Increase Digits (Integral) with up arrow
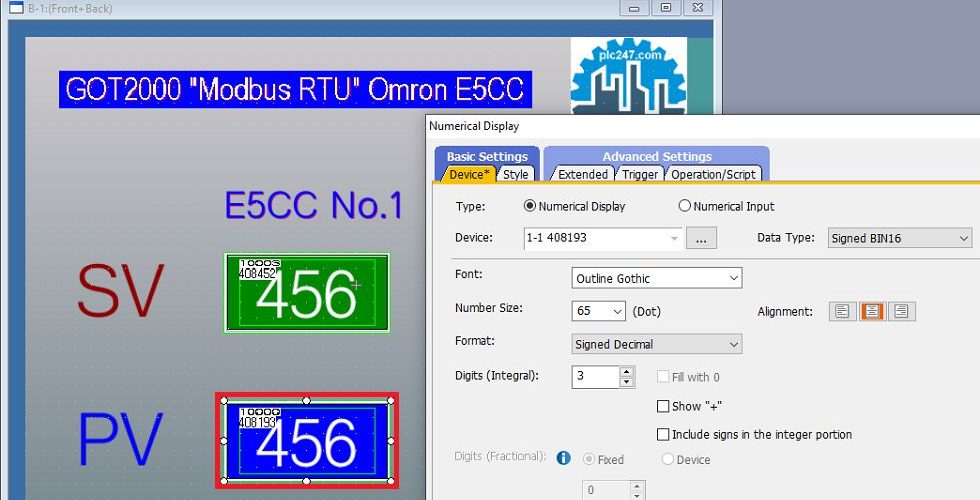 pos(626,371)
